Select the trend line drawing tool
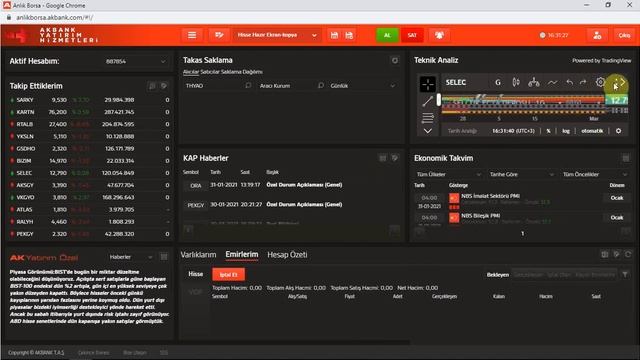Screen dimensions: 640x360 click(428, 101)
